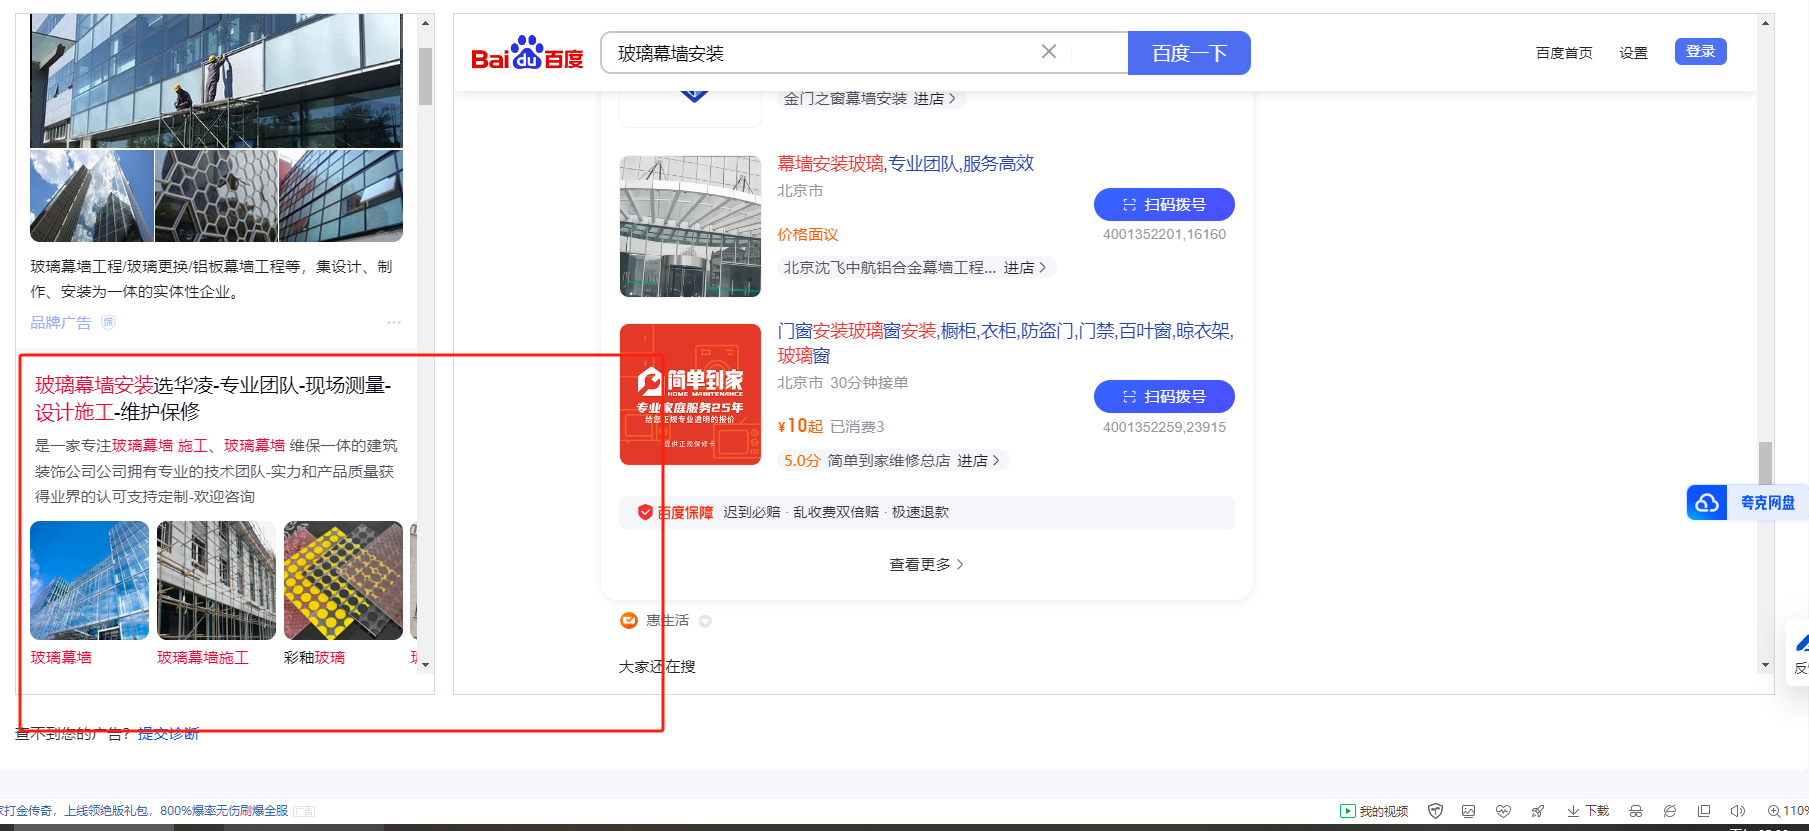Click 扫码拨号 for number 4001352201,16160
Image resolution: width=1809 pixels, height=831 pixels.
tap(1164, 204)
